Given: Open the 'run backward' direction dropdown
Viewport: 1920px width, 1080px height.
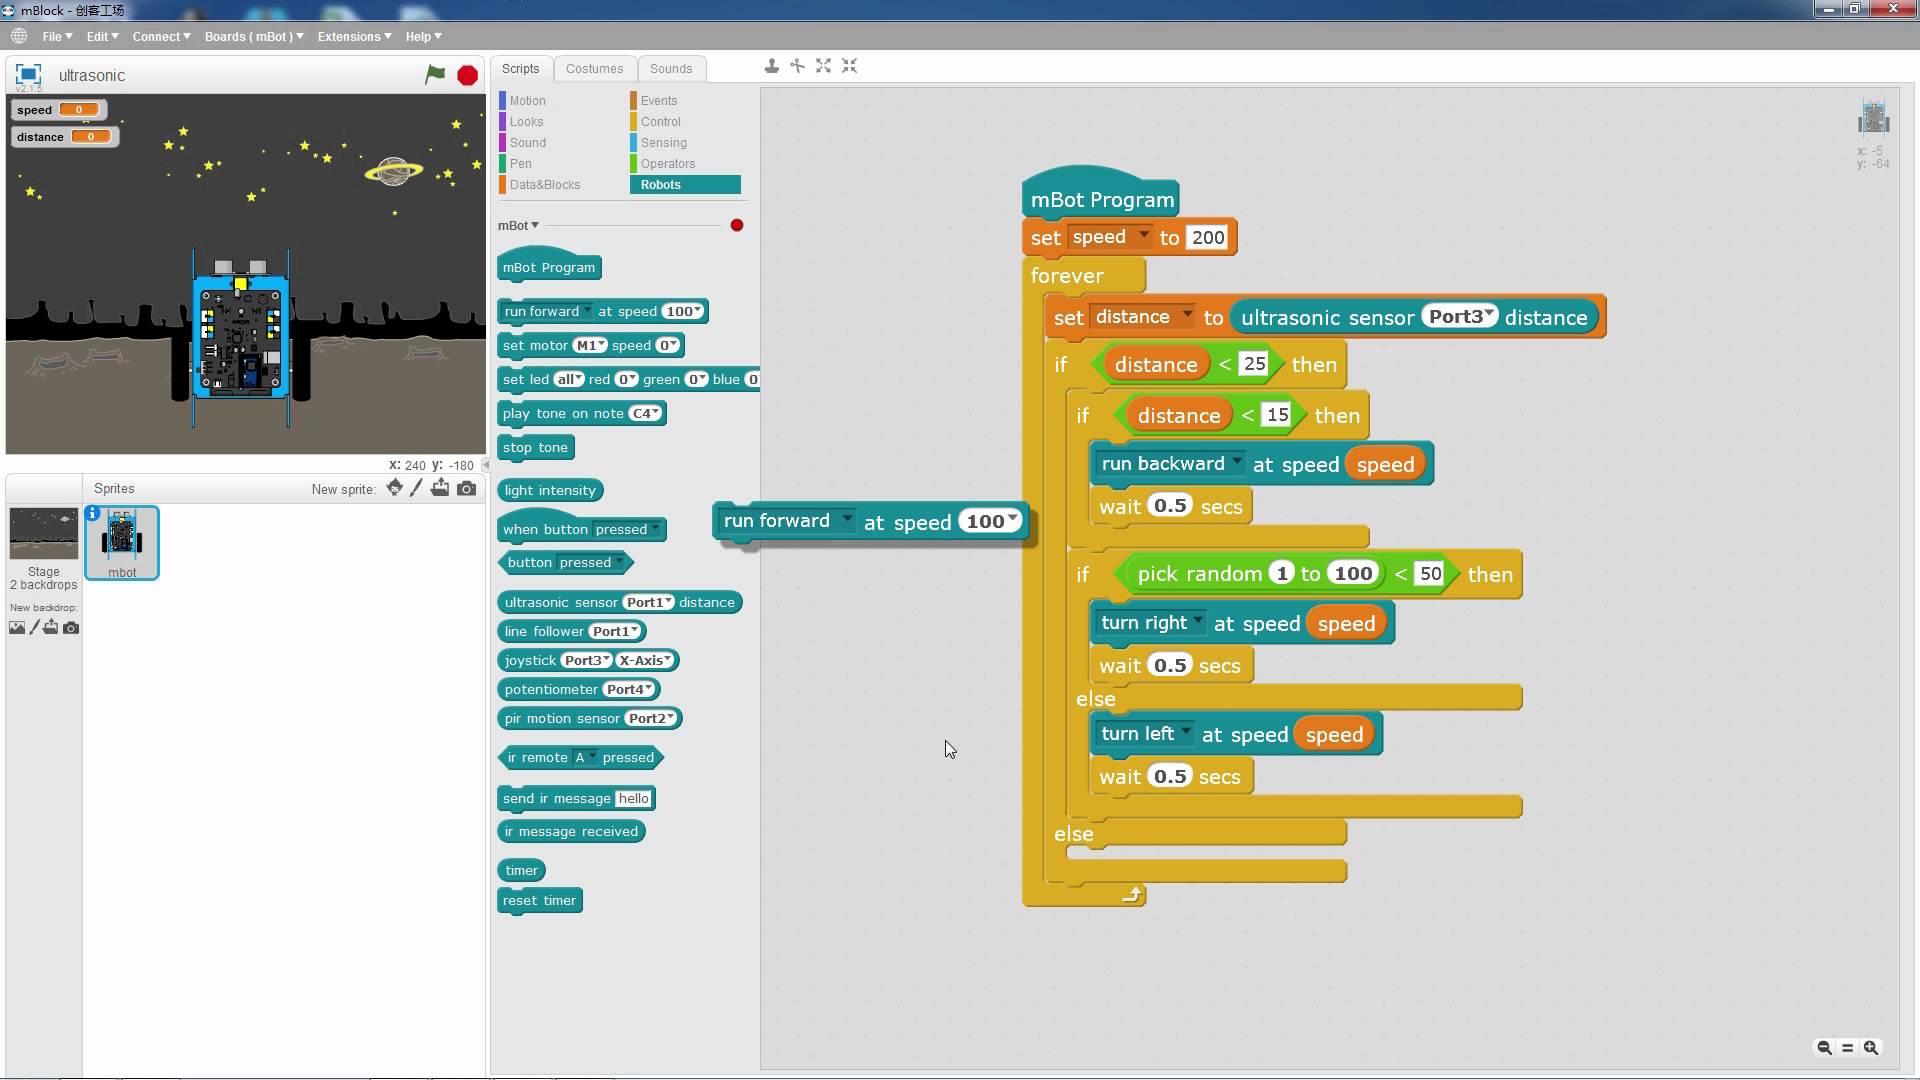Looking at the screenshot, I should coord(1237,463).
